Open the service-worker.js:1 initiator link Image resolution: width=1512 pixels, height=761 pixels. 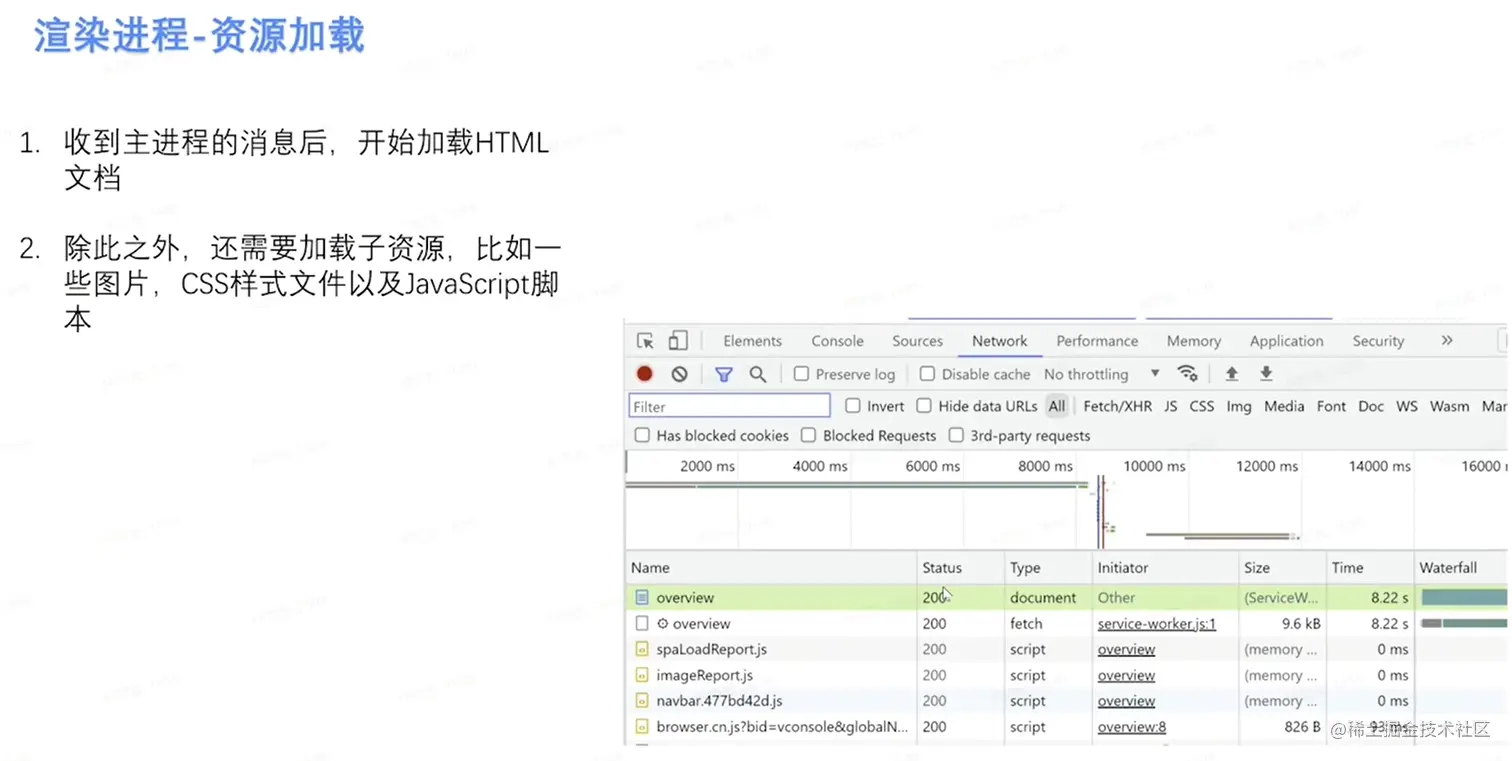[x=1156, y=623]
